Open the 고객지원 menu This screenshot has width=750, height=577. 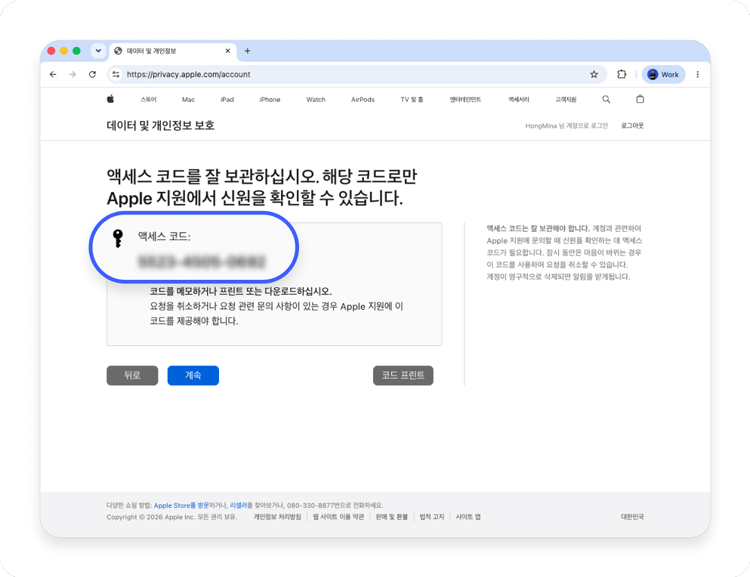click(566, 100)
